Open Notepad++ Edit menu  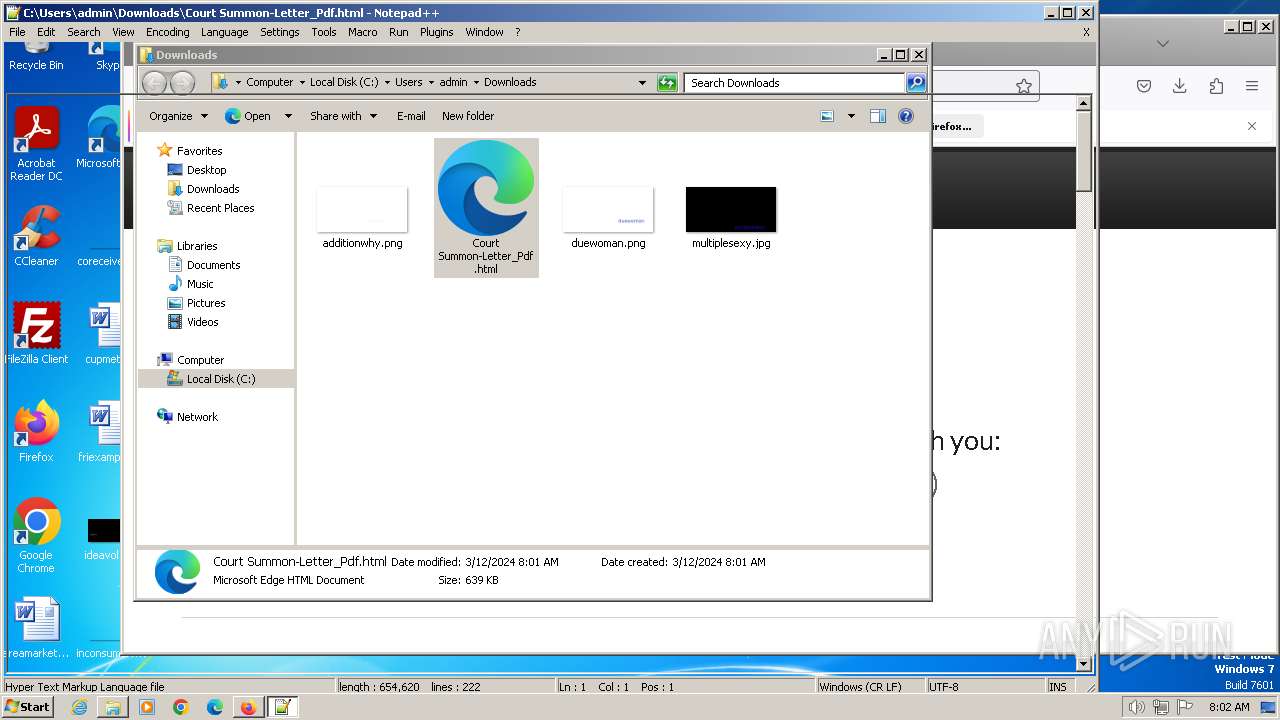[46, 32]
